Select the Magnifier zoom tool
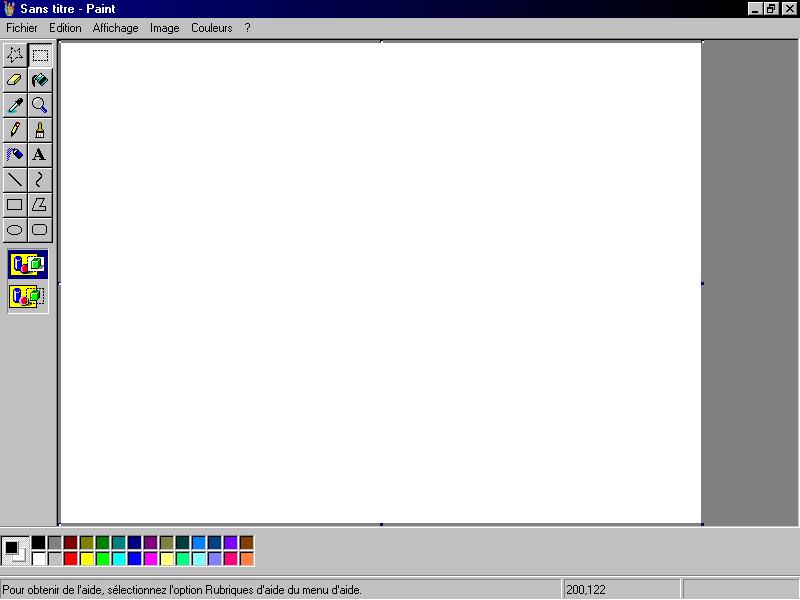The height and width of the screenshot is (600, 800). [x=40, y=105]
